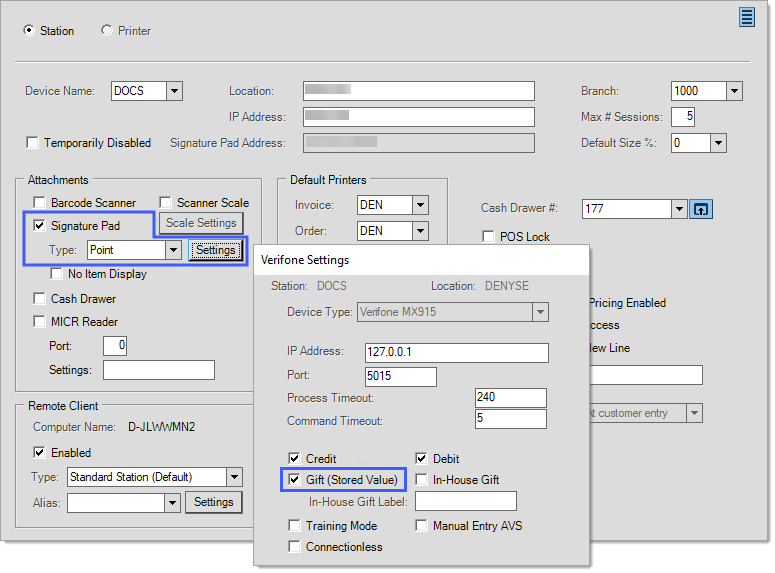775x573 pixels.
Task: Open Verifone Device Type dropdown
Action: tap(540, 312)
